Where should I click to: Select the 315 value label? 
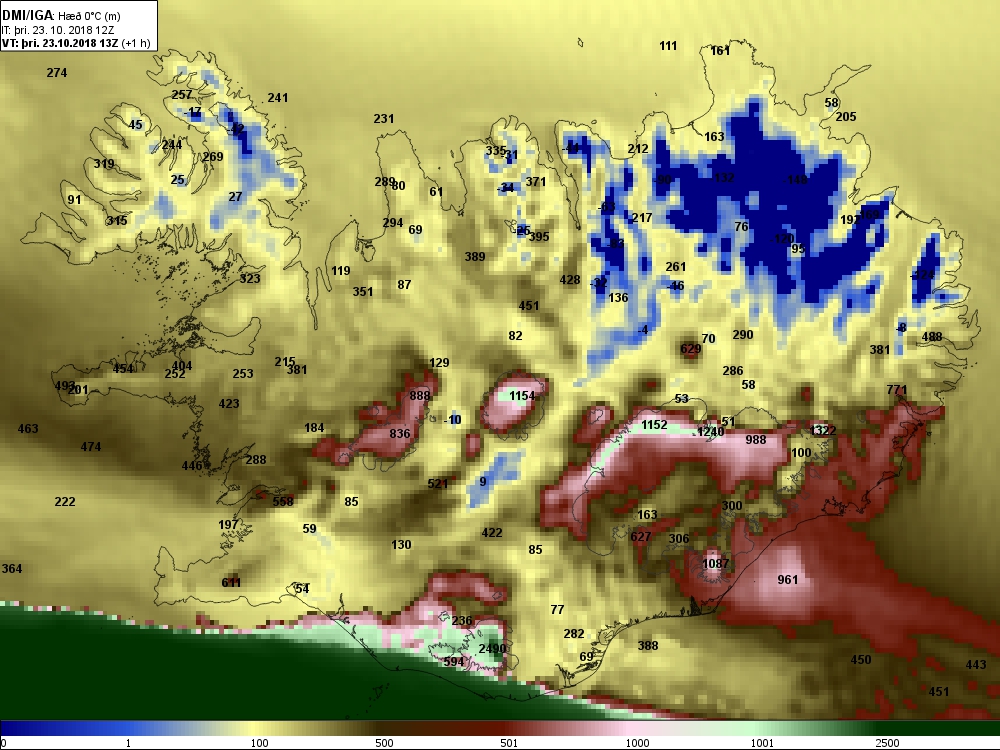pos(117,221)
